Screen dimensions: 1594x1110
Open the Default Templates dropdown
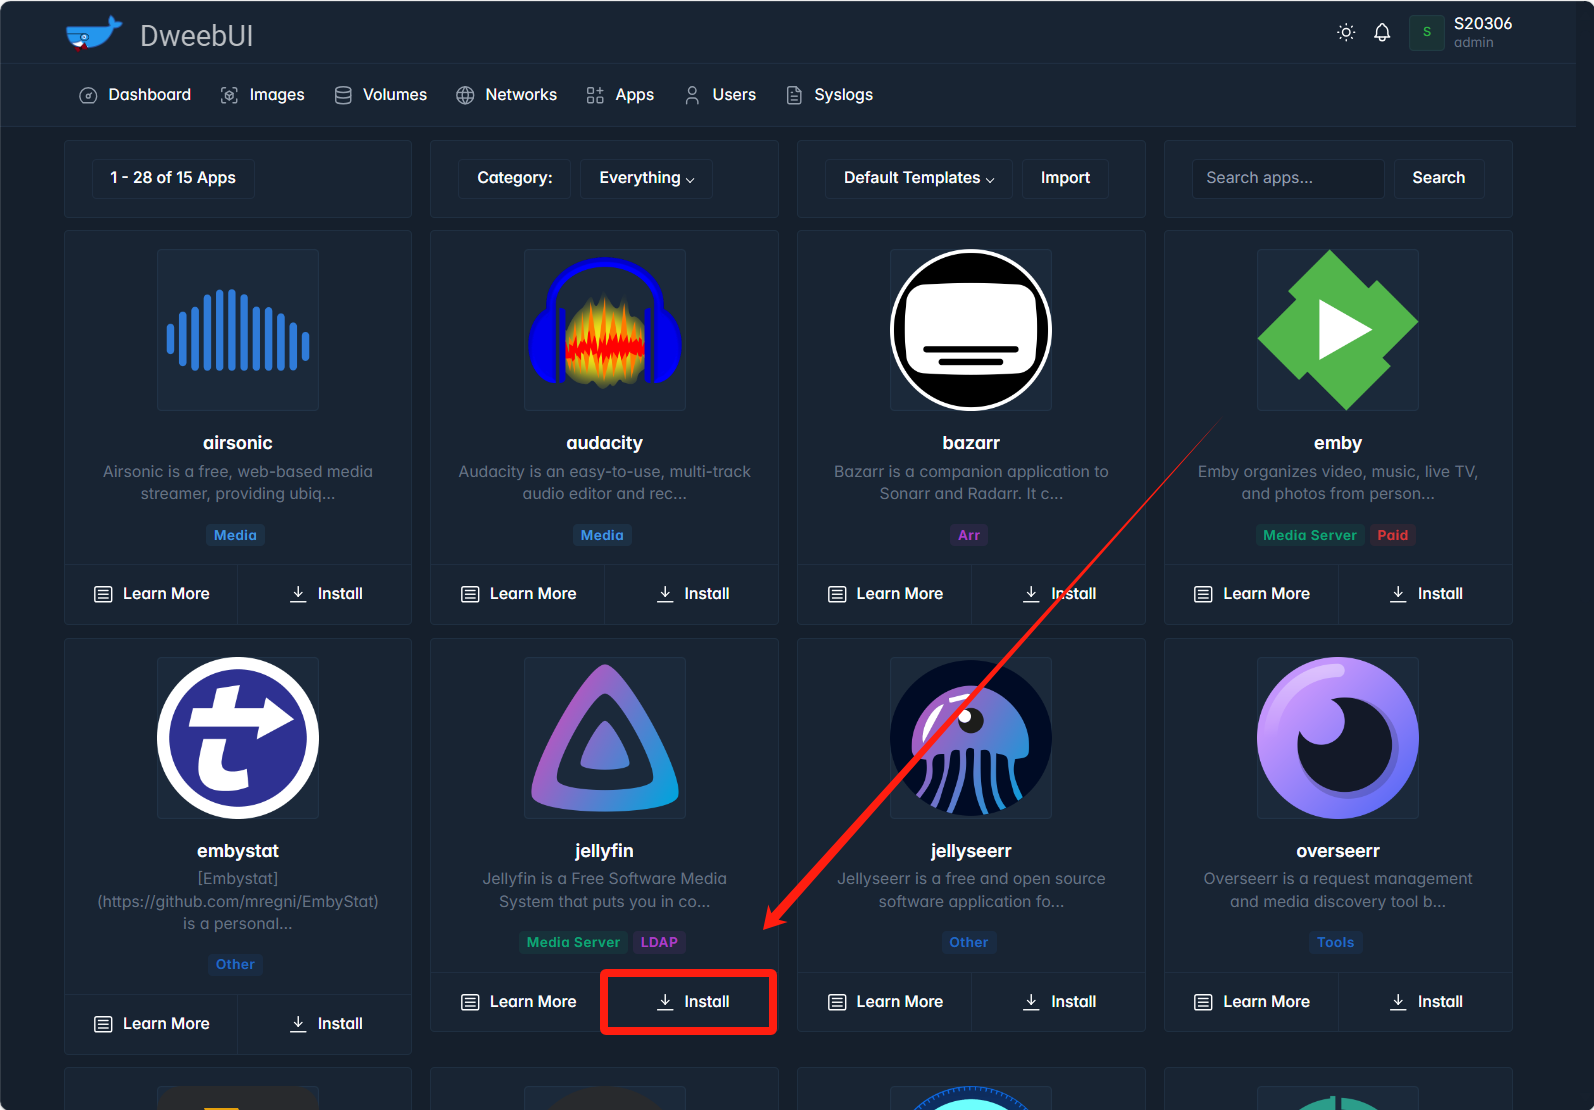[918, 178]
